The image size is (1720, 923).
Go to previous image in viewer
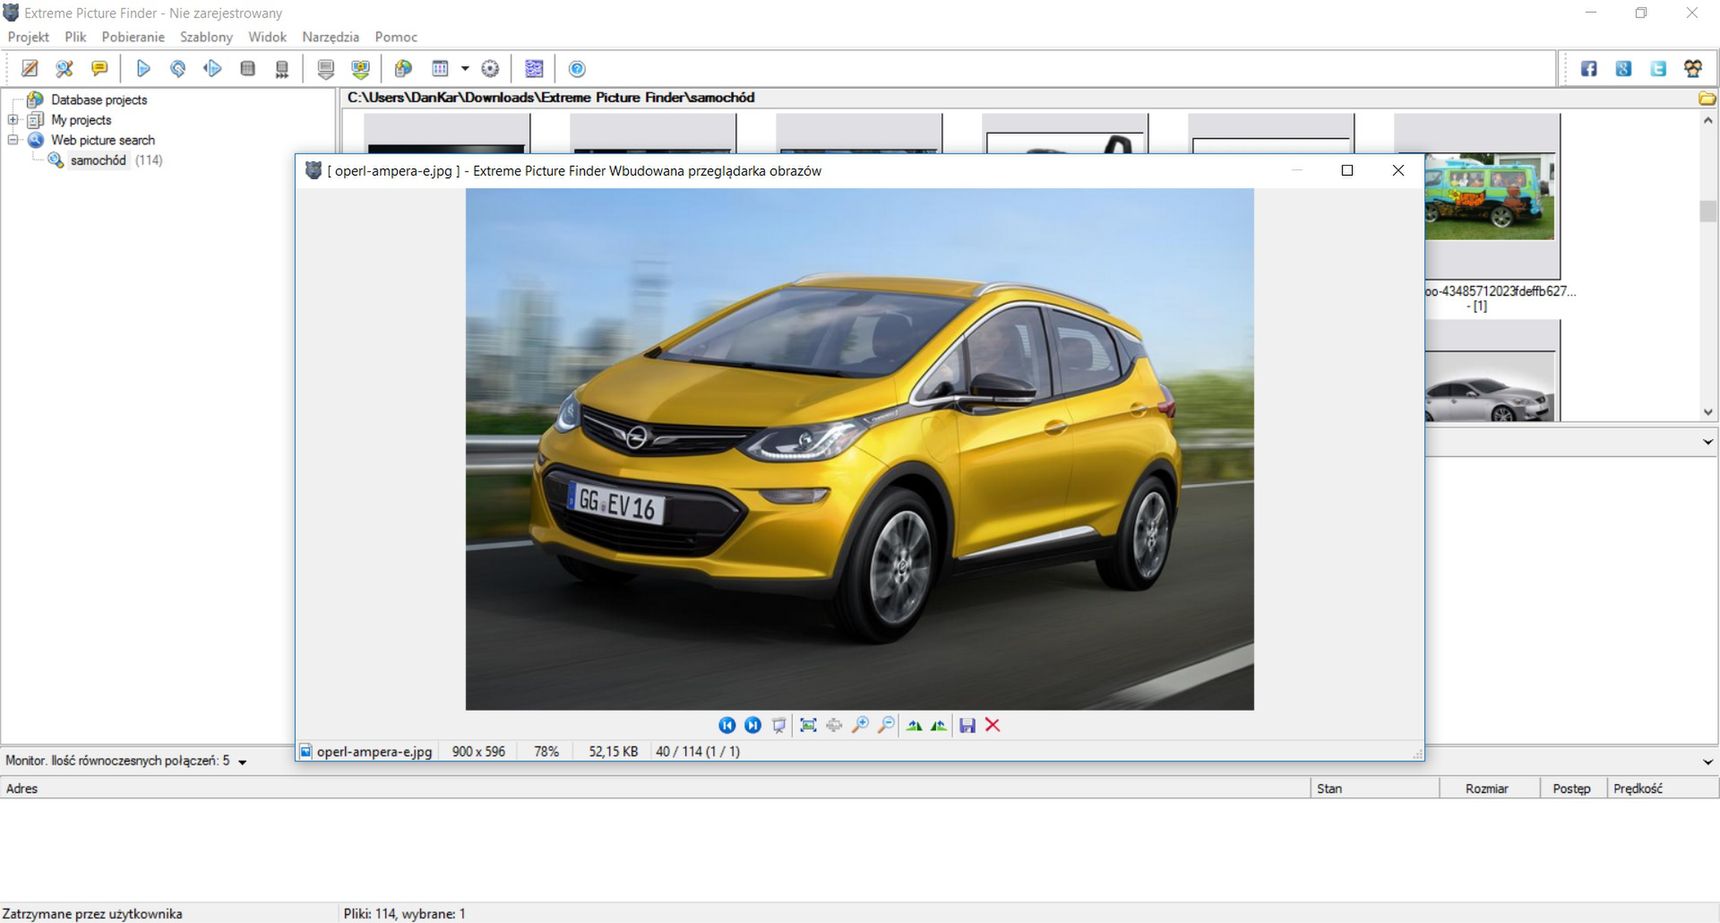tap(727, 725)
